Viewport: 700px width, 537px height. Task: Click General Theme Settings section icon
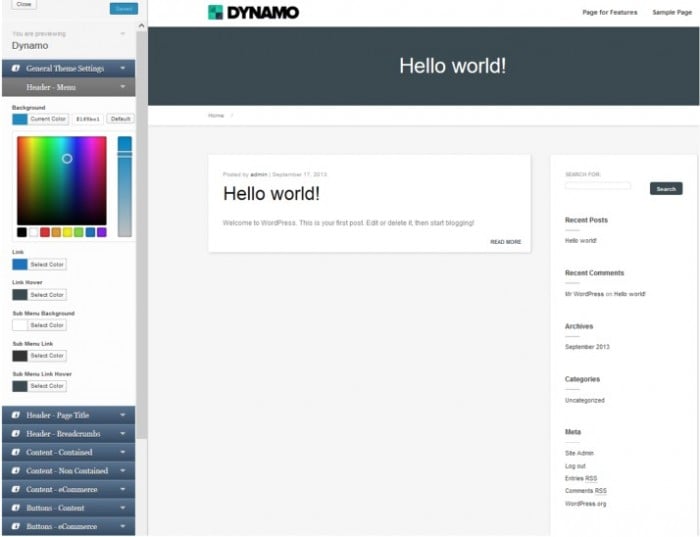[x=16, y=68]
